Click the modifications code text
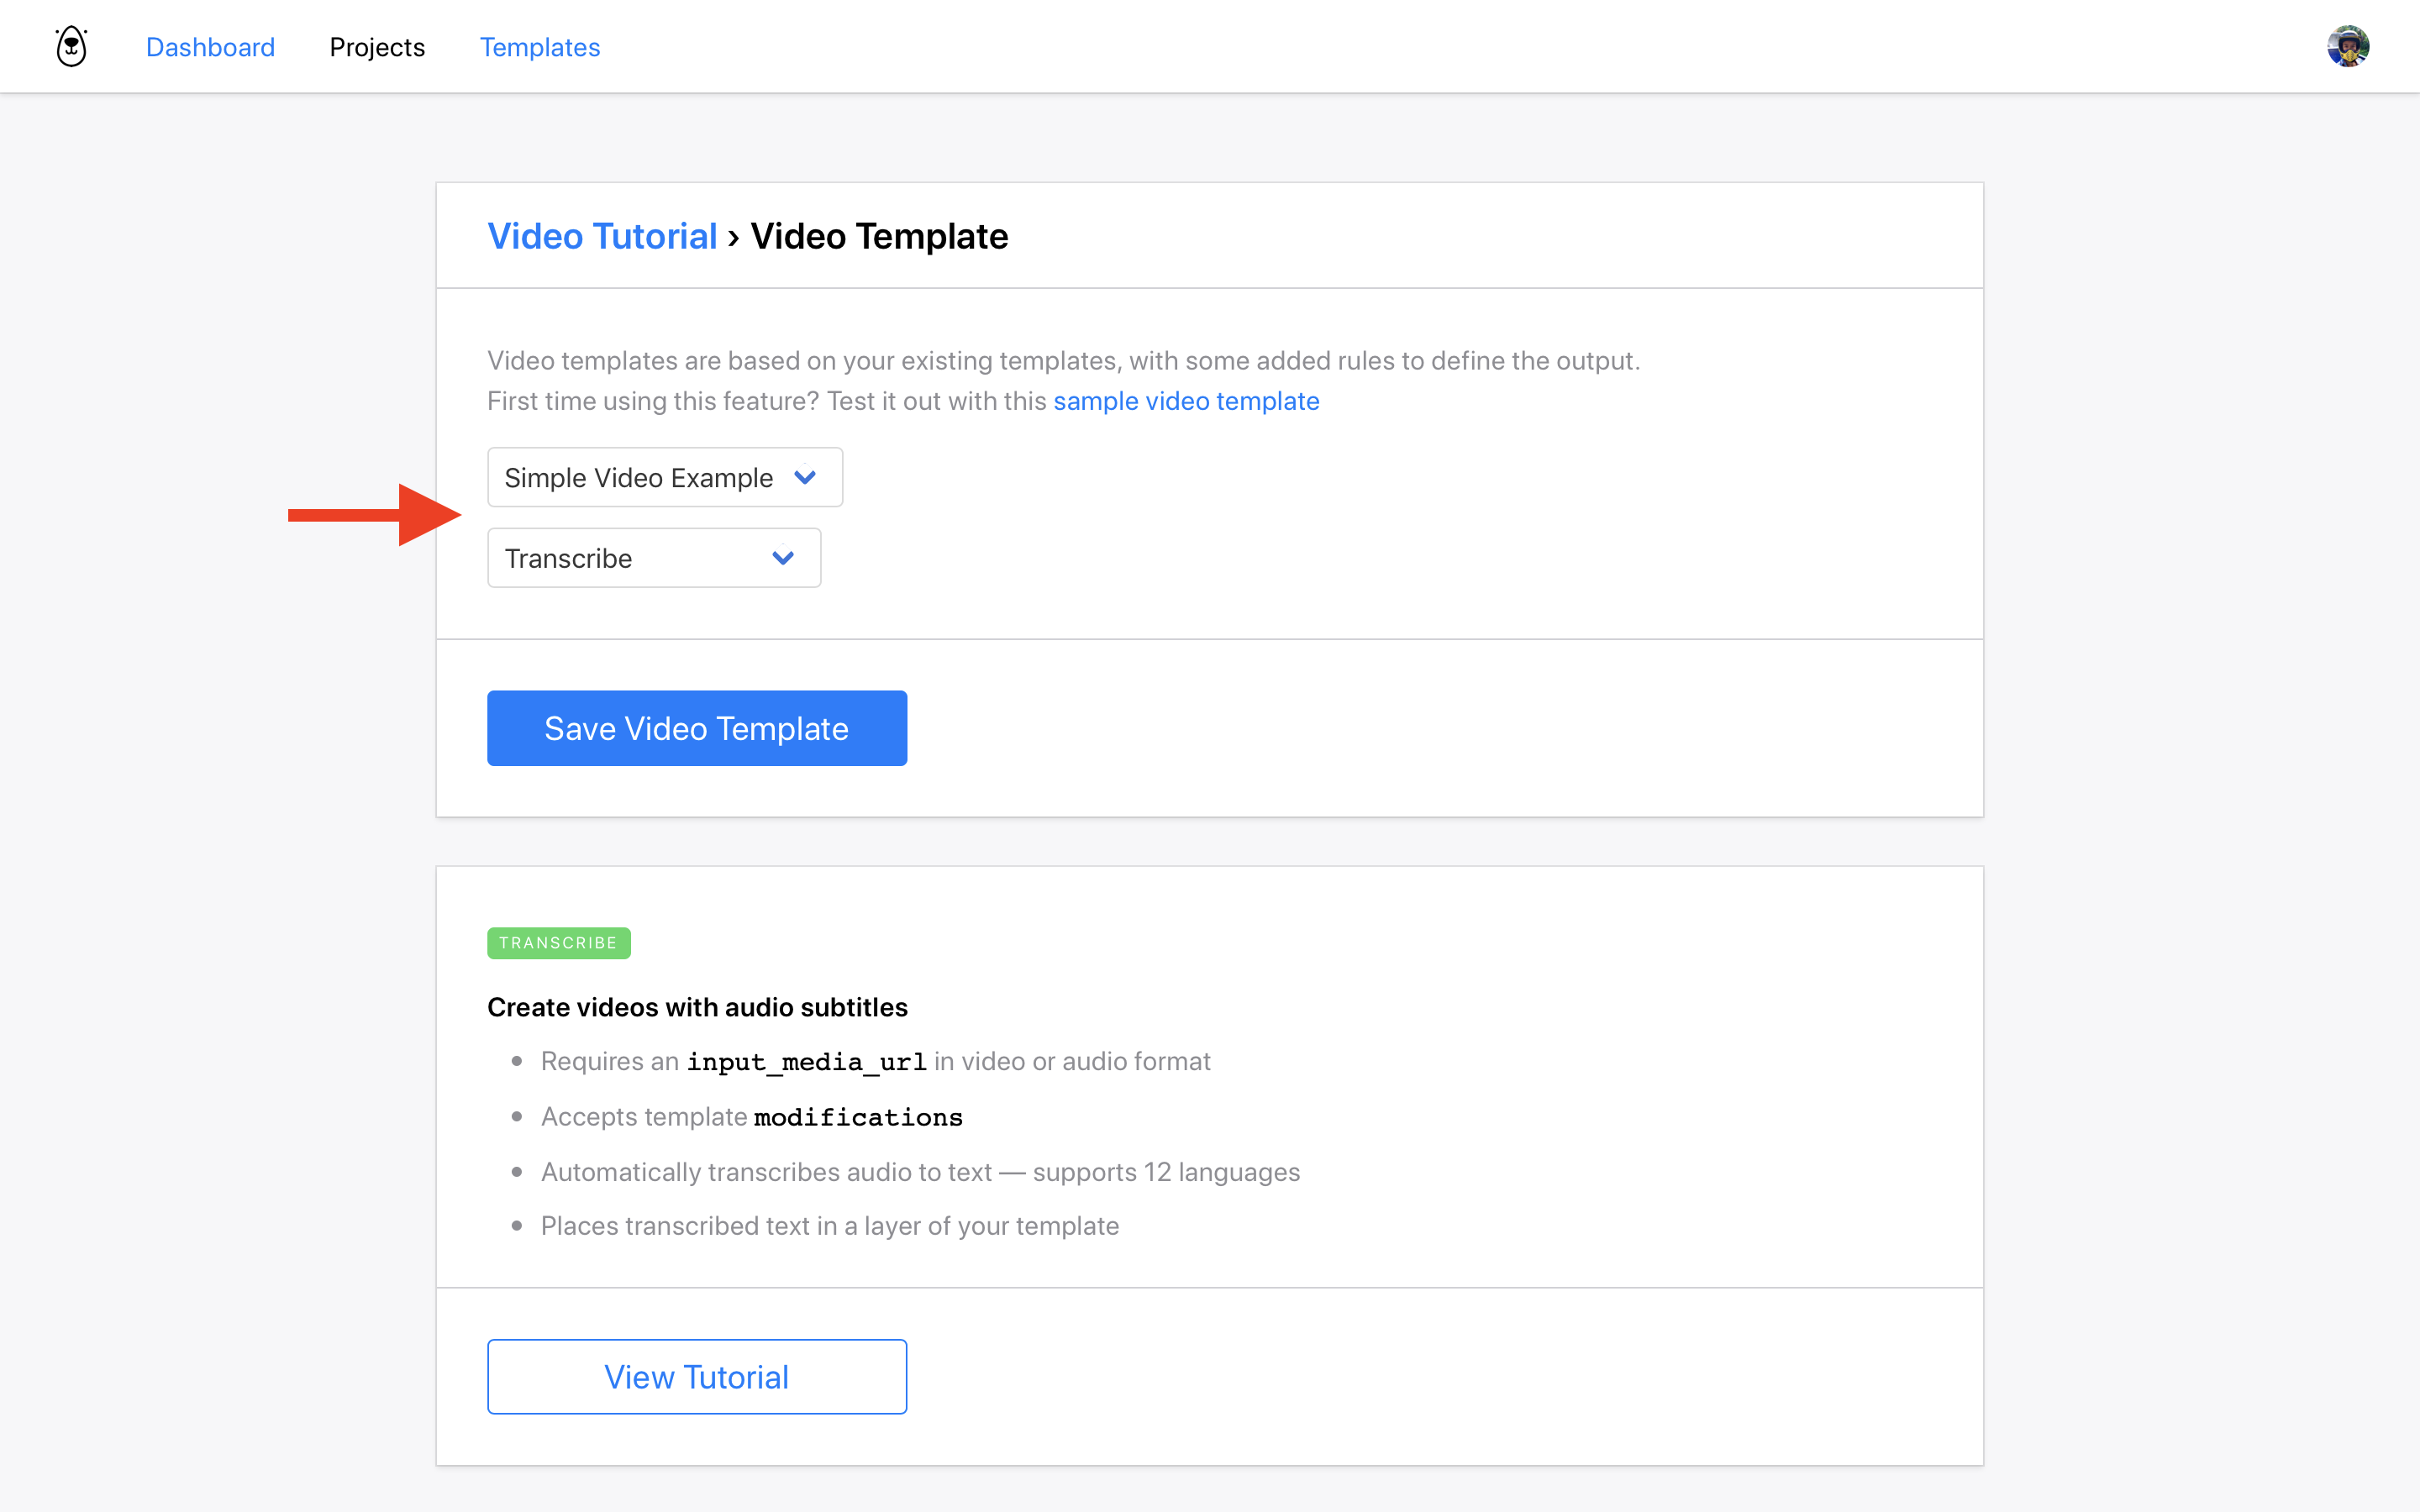Screen dimensions: 2420x1512 [858, 1117]
